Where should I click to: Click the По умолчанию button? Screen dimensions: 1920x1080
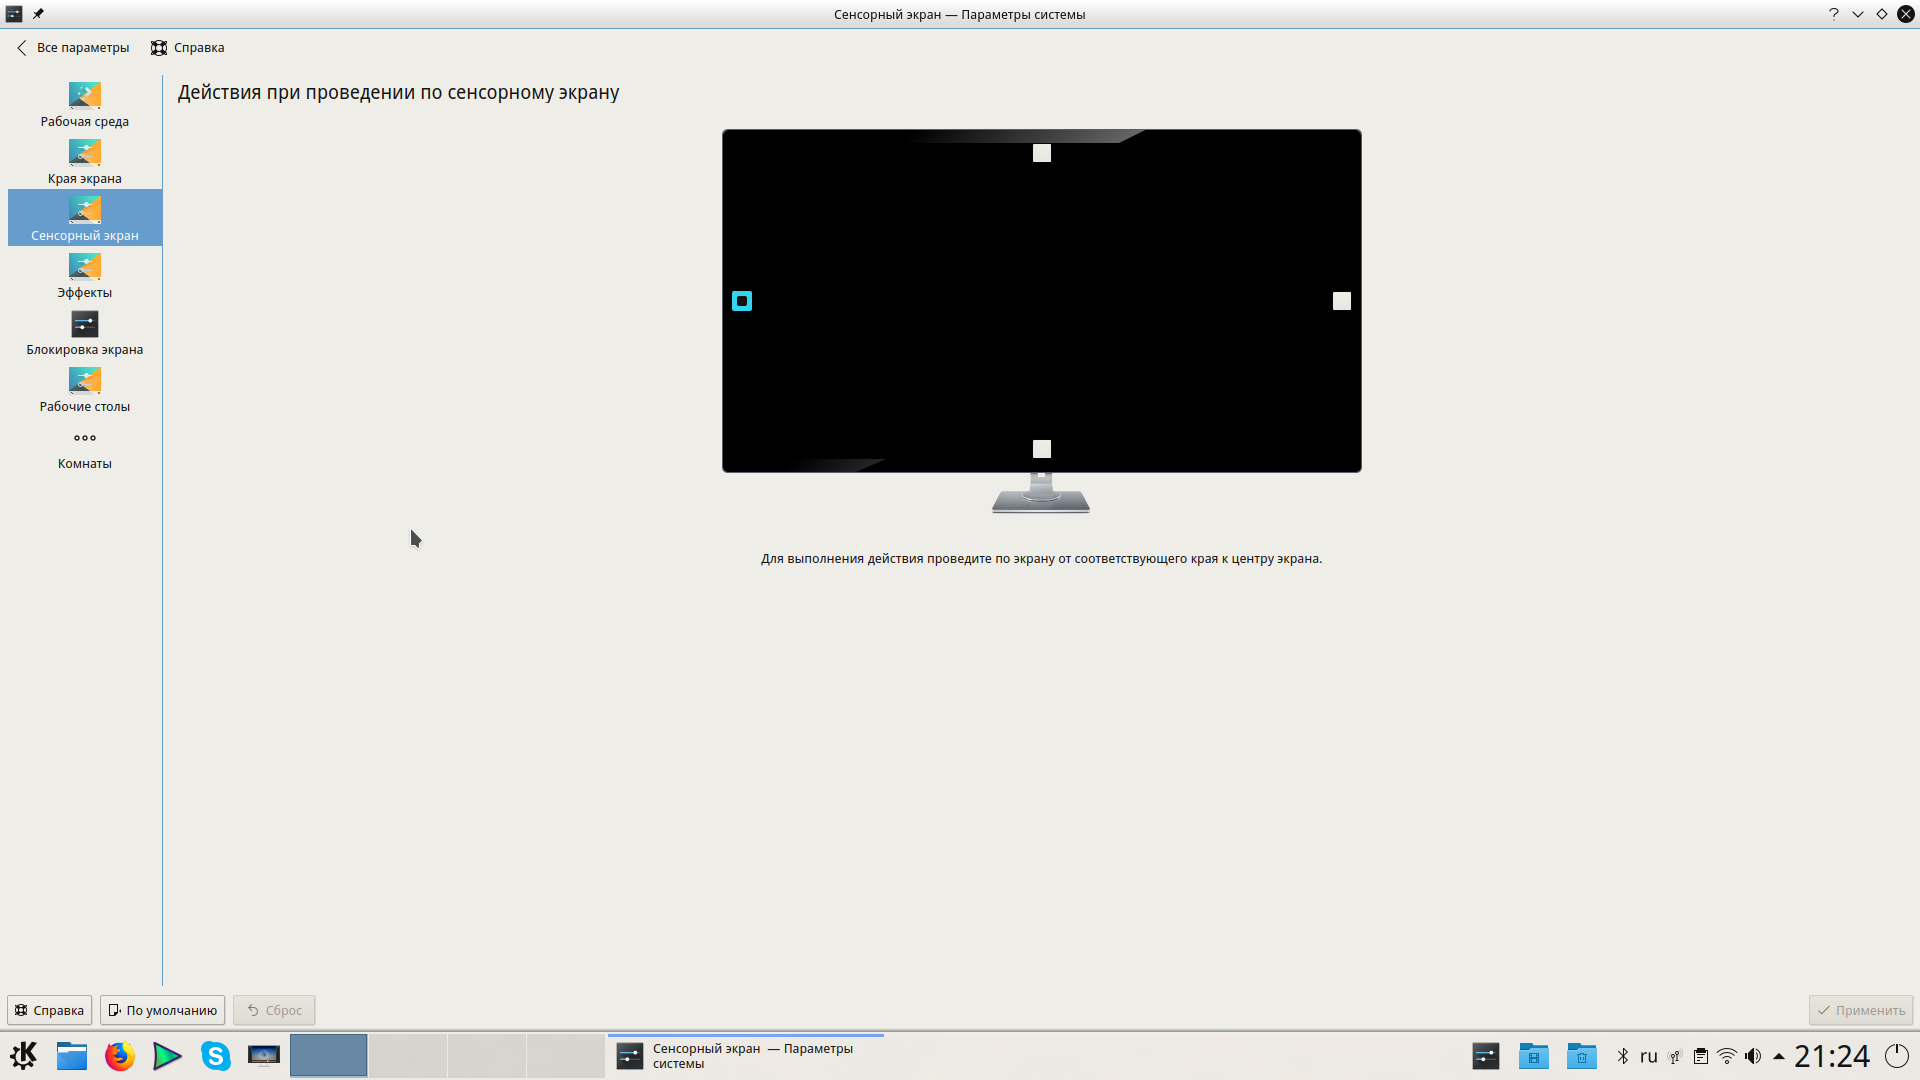tap(162, 1010)
